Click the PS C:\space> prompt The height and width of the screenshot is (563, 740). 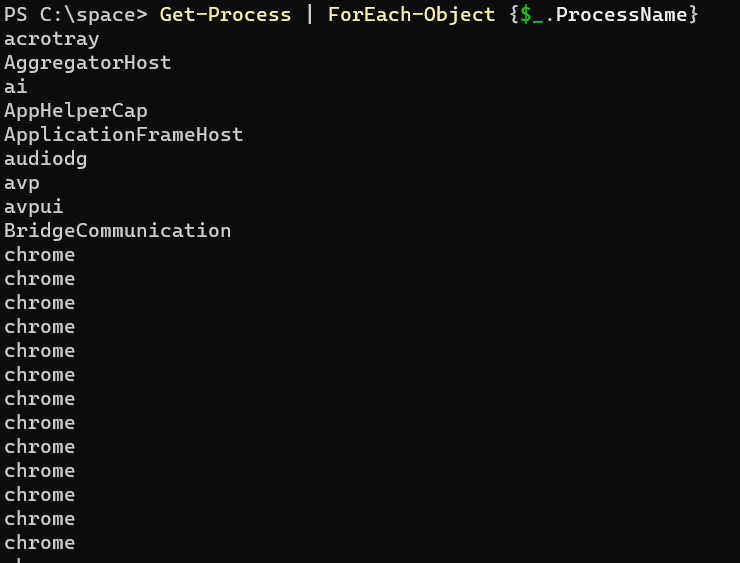76,15
